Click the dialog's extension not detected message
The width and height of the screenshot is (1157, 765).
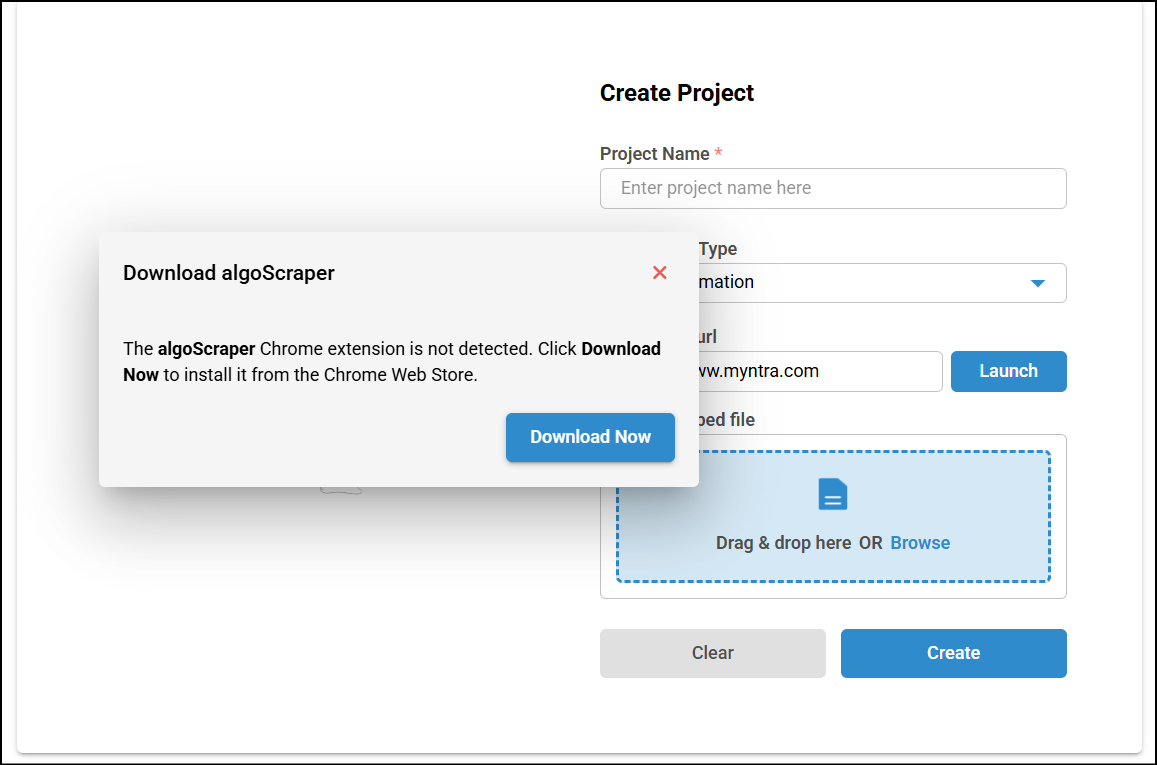[392, 362]
